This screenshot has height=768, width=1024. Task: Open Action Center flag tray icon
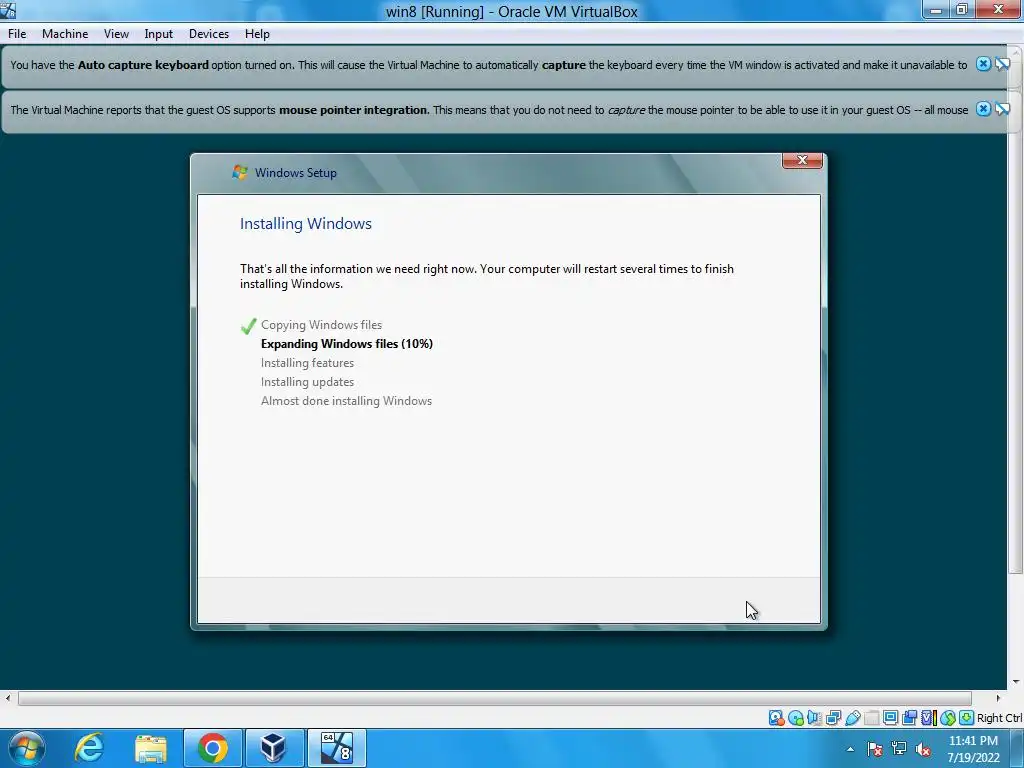(874, 749)
